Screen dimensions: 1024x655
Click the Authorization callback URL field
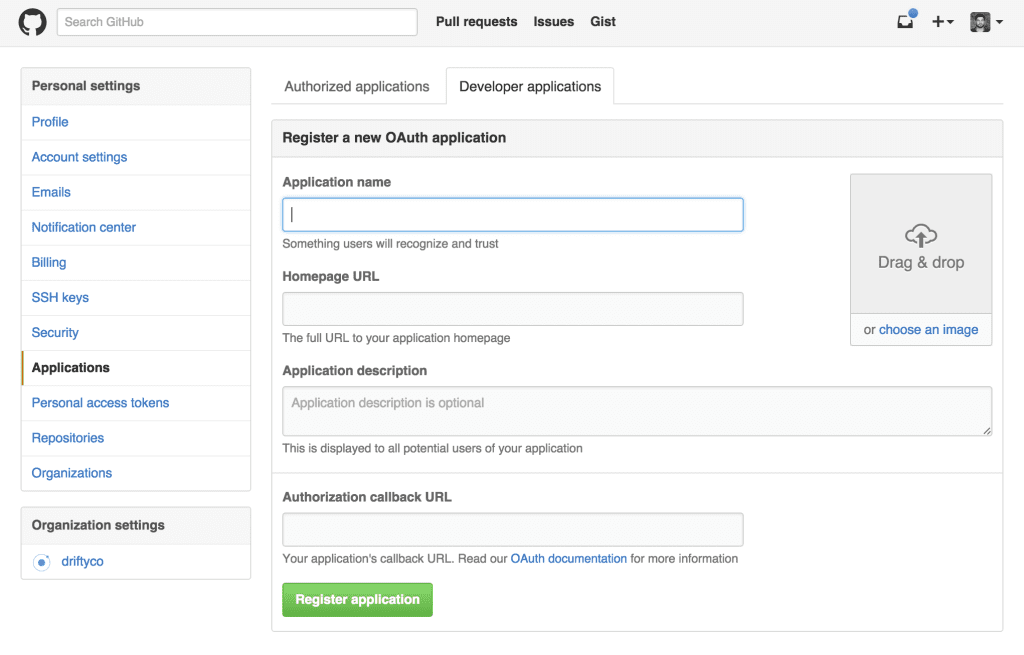pos(512,529)
